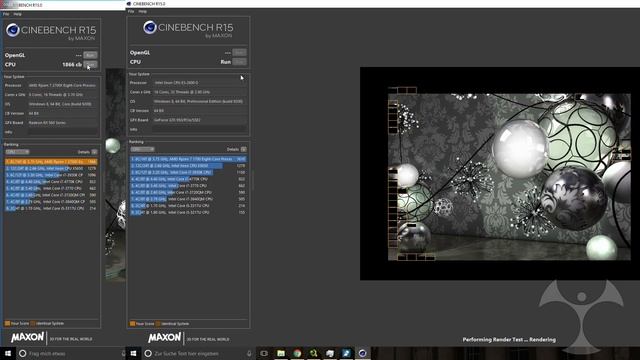The height and width of the screenshot is (360, 640).
Task: Toggle Details button in left window ranking
Action: 94,152
